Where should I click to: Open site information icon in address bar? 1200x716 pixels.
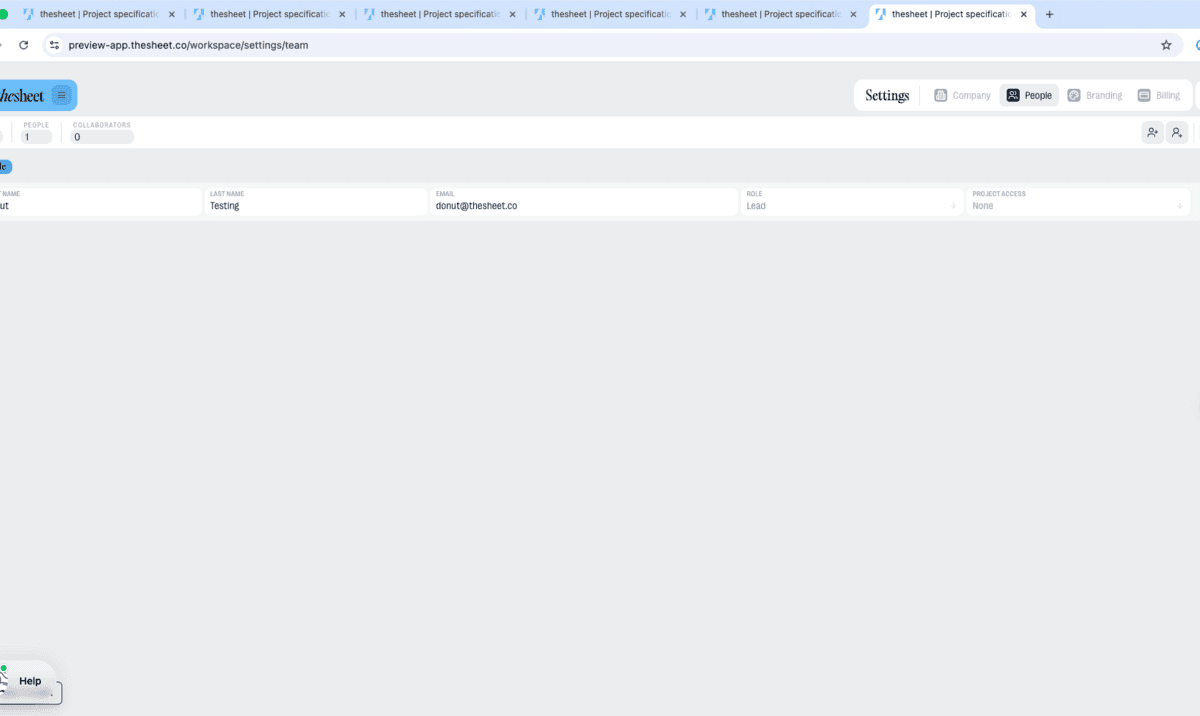point(55,45)
